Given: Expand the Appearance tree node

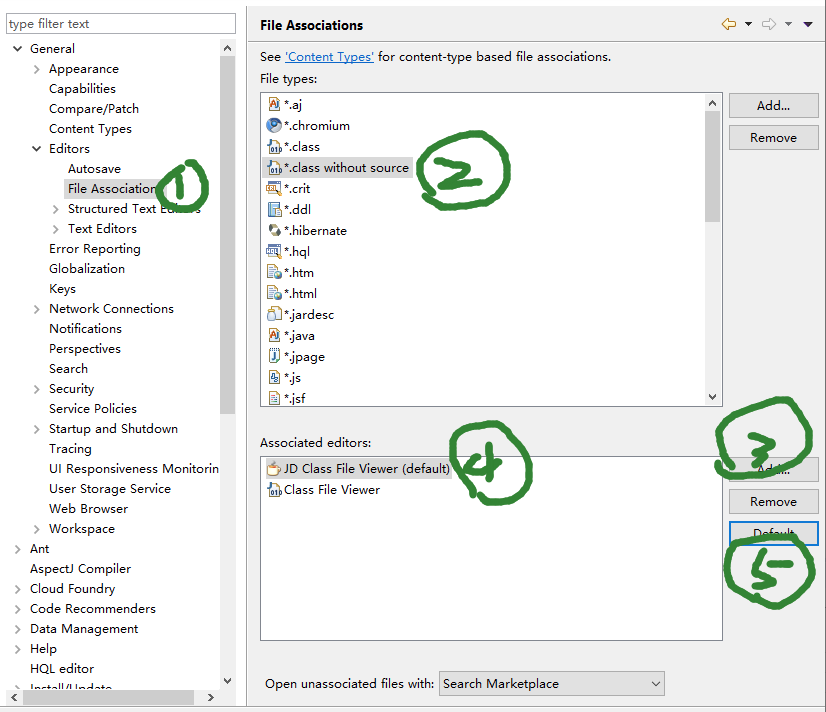Looking at the screenshot, I should pyautogui.click(x=37, y=69).
